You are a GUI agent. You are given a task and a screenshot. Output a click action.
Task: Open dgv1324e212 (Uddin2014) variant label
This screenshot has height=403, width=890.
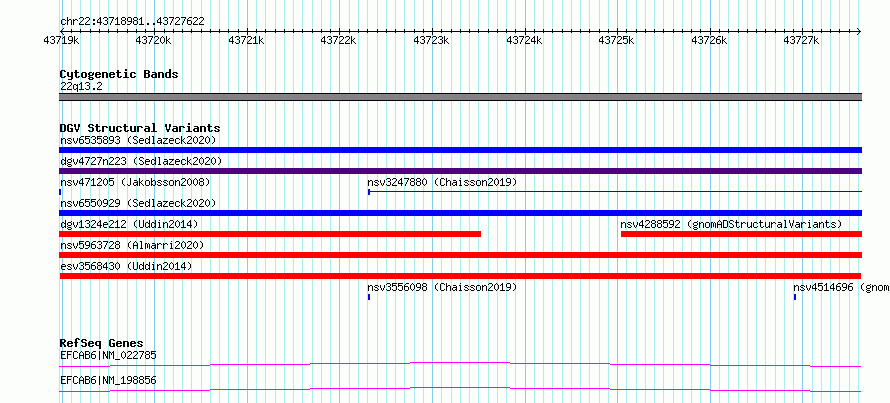click(129, 224)
